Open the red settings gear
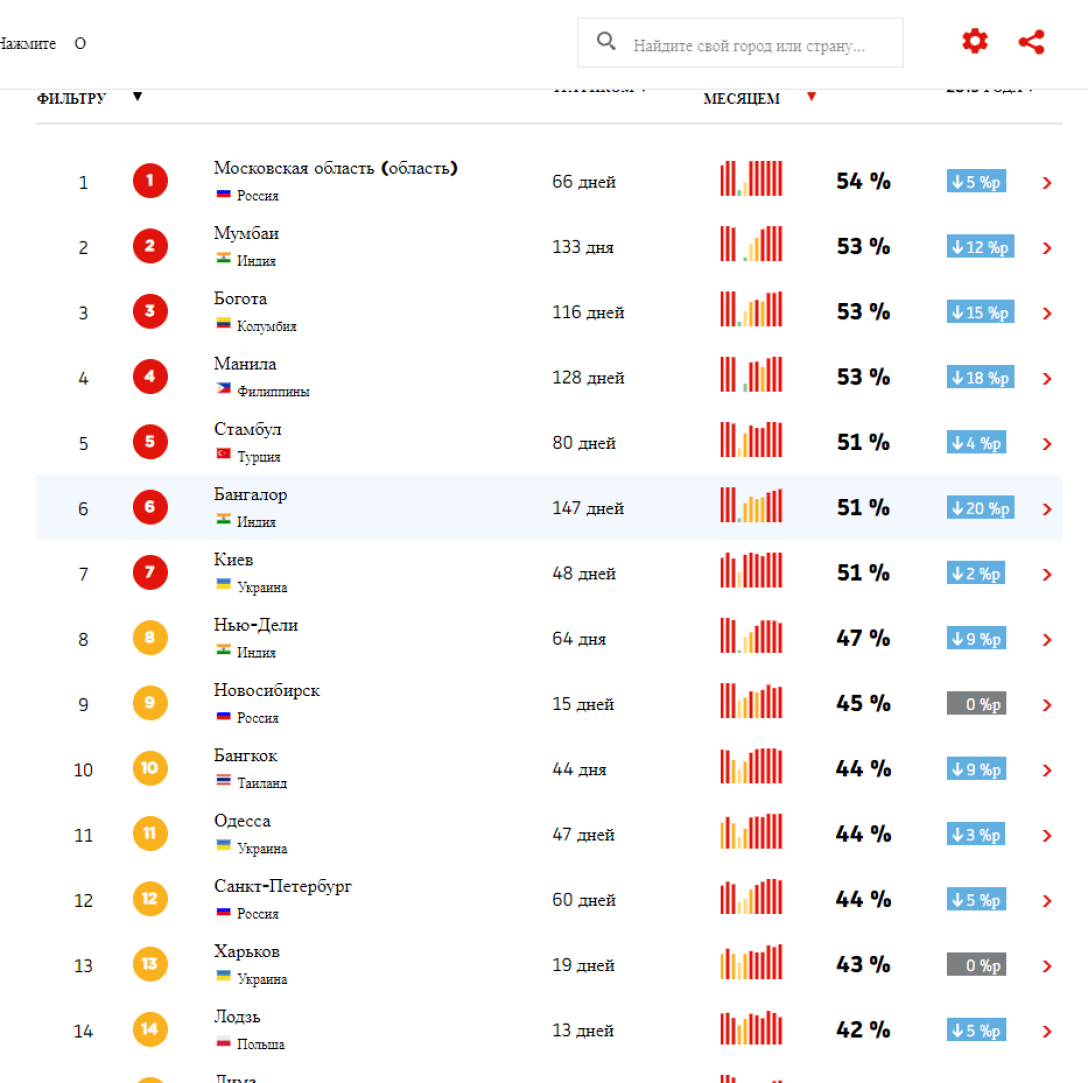Image resolution: width=1088 pixels, height=1083 pixels. pyautogui.click(x=974, y=41)
